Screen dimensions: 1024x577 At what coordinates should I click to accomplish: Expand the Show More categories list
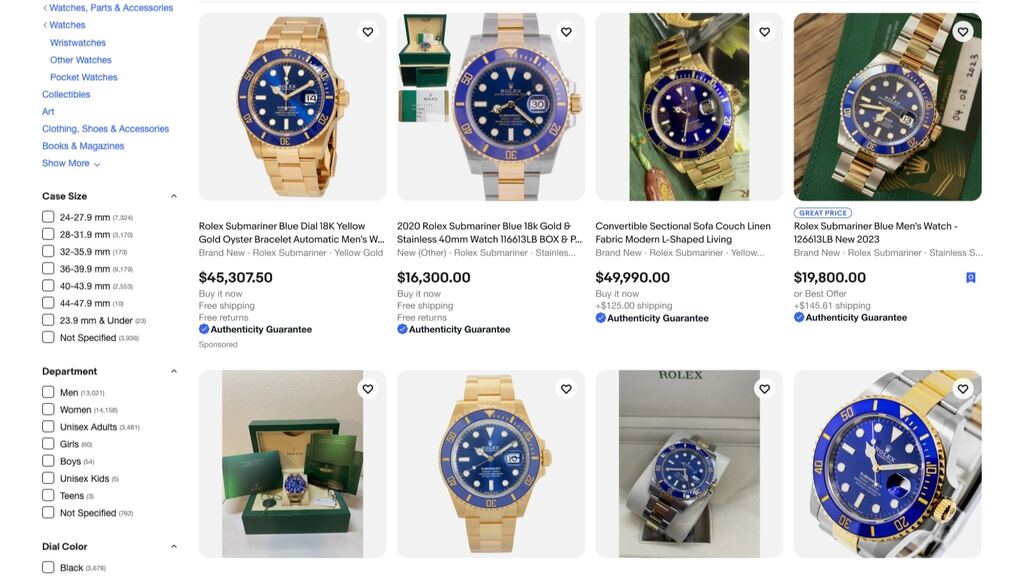click(x=67, y=161)
